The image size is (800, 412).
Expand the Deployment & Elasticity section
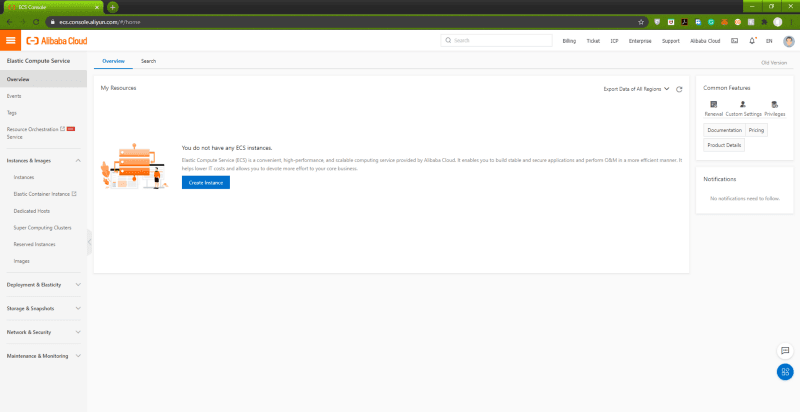78,284
